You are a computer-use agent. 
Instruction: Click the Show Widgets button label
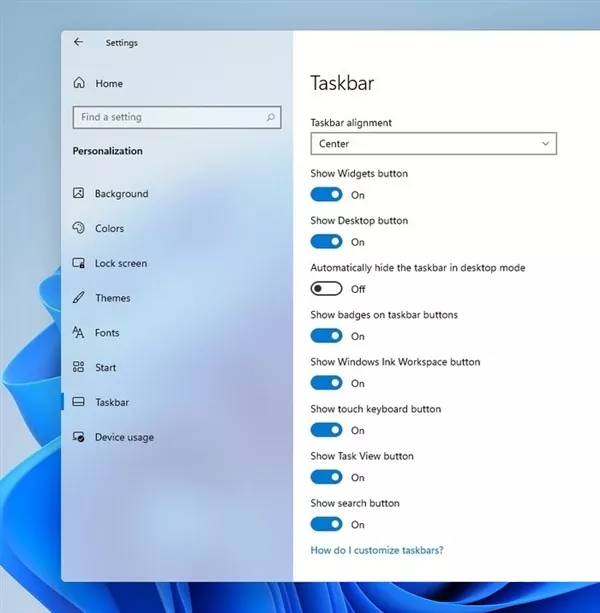[x=359, y=174]
